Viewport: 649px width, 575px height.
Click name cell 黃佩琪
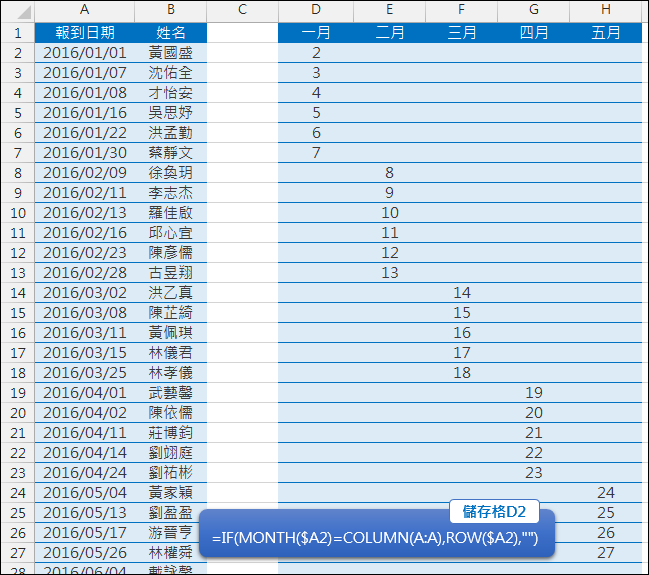click(171, 333)
